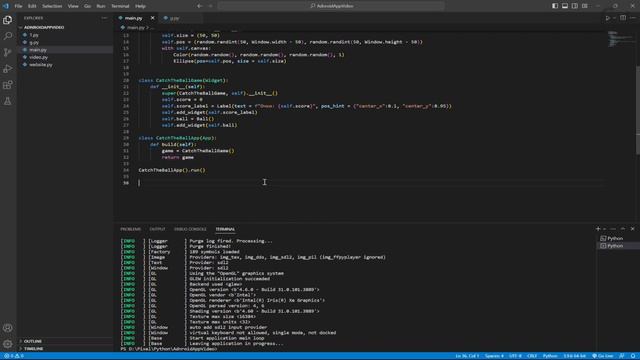640x360 pixels.
Task: Open the Go menu
Action: (x=87, y=6)
